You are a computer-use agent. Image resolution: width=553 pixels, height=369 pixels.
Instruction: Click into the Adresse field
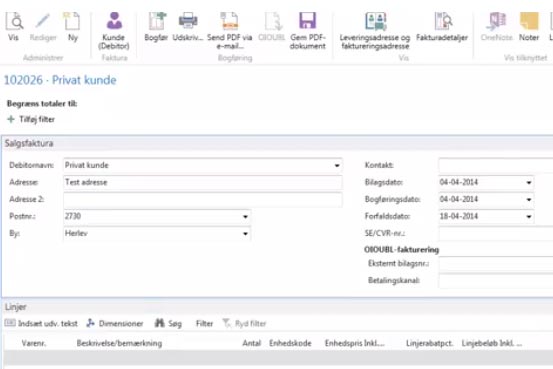203,182
